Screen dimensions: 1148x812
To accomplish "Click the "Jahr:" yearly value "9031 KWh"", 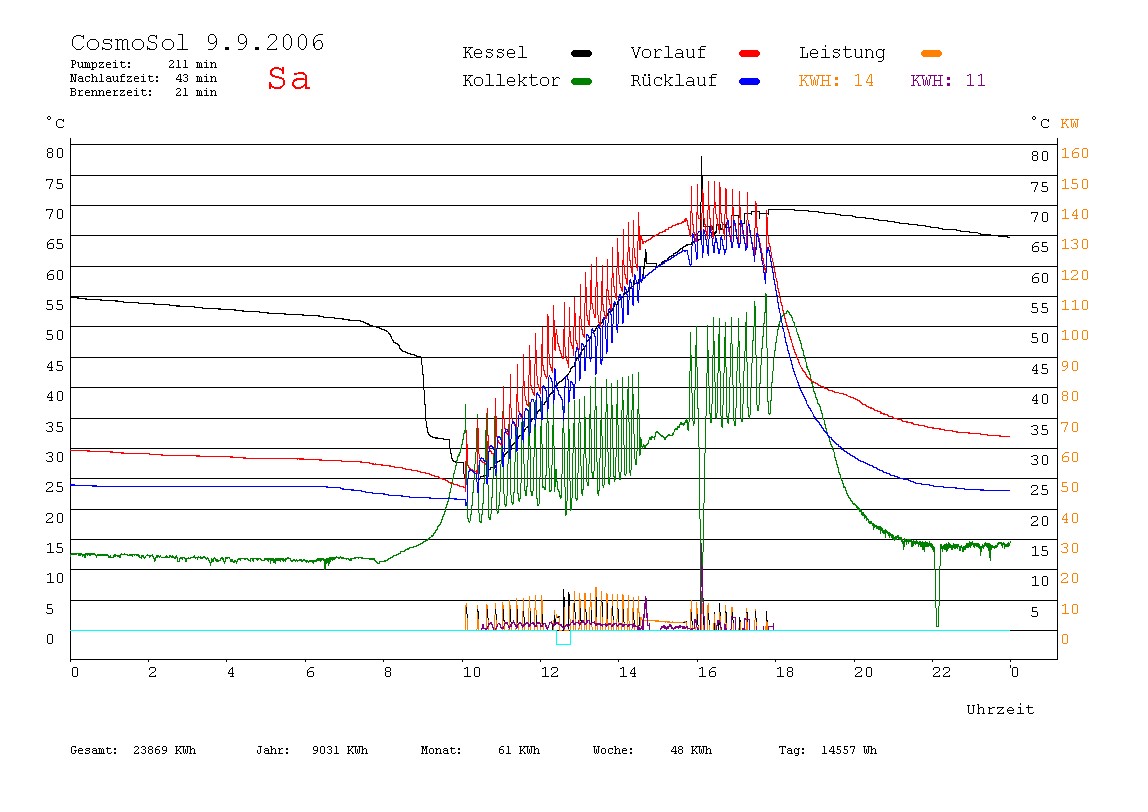I will (340, 750).
